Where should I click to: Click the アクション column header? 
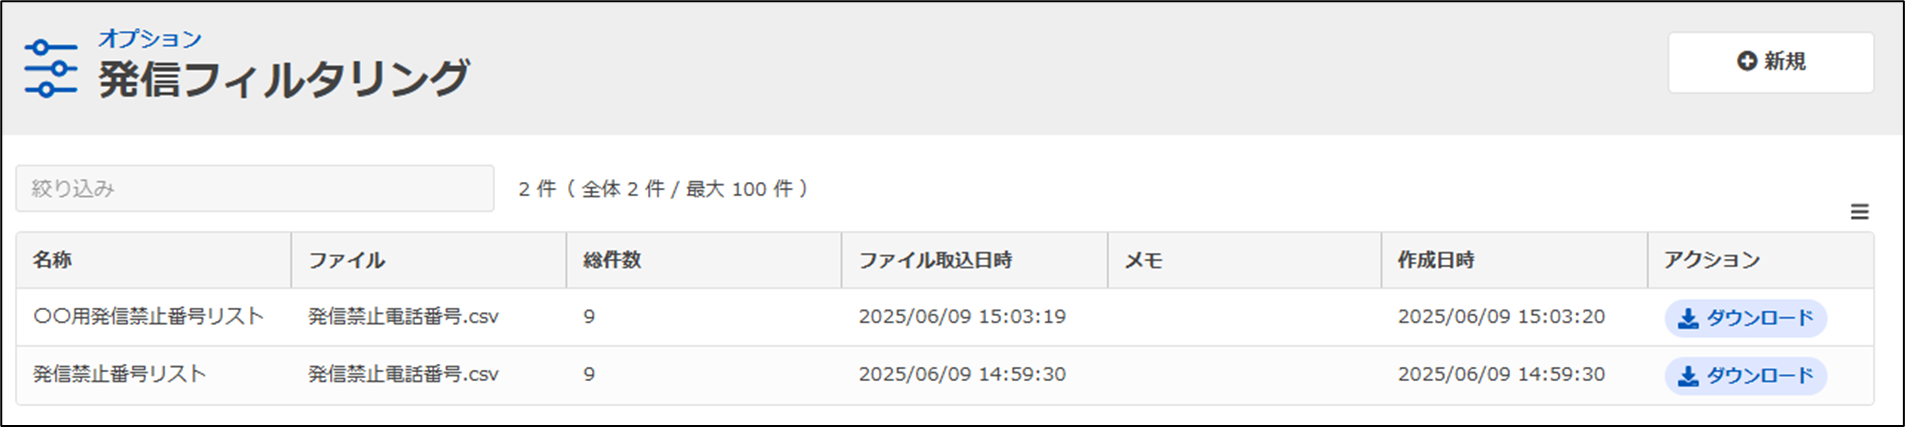pos(1711,260)
